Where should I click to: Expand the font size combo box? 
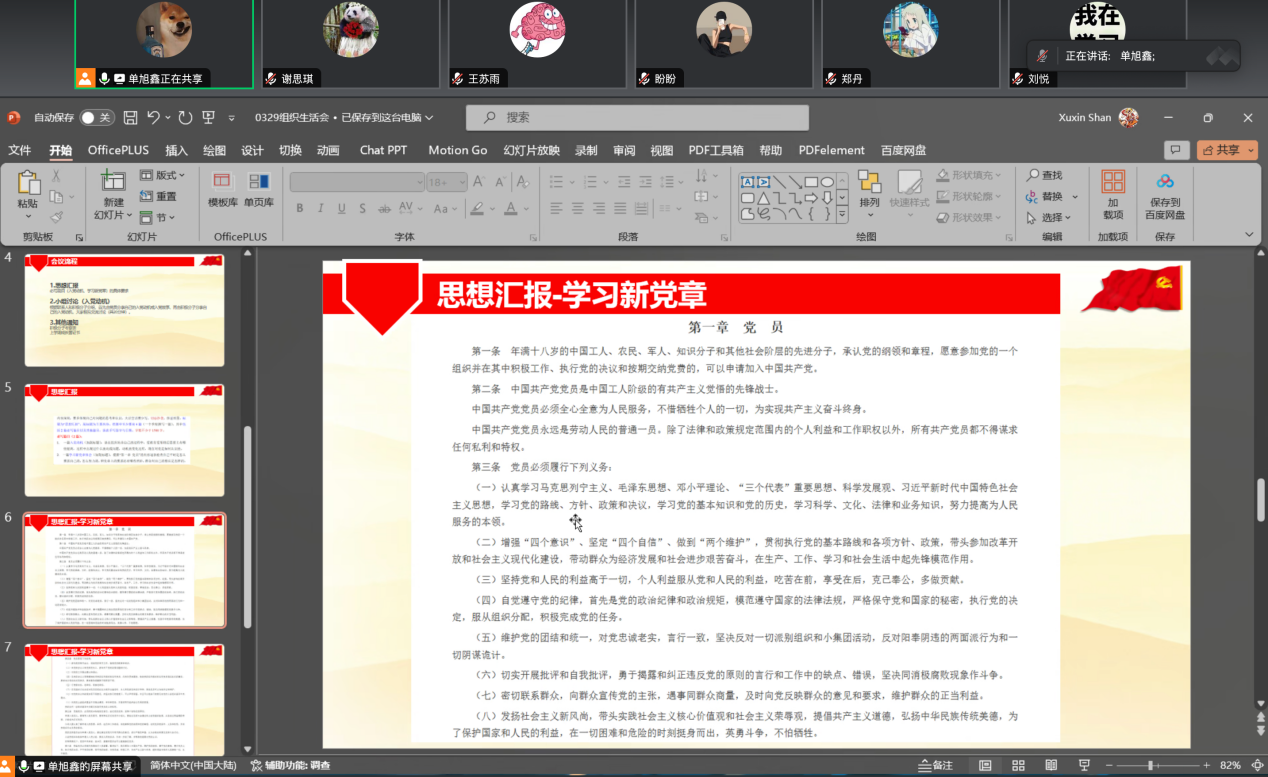tap(461, 182)
